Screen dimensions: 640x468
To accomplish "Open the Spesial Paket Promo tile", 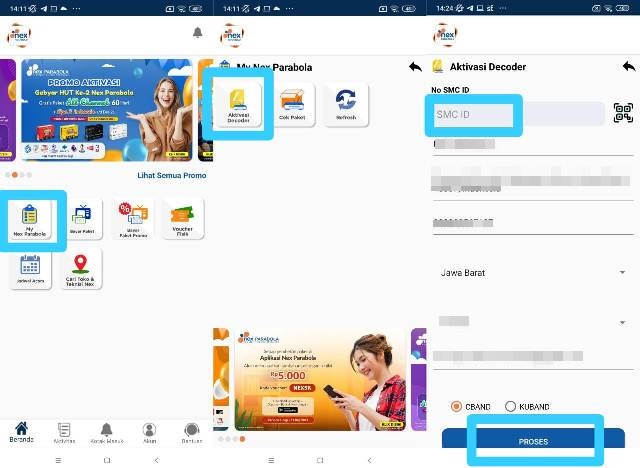I will (133, 220).
